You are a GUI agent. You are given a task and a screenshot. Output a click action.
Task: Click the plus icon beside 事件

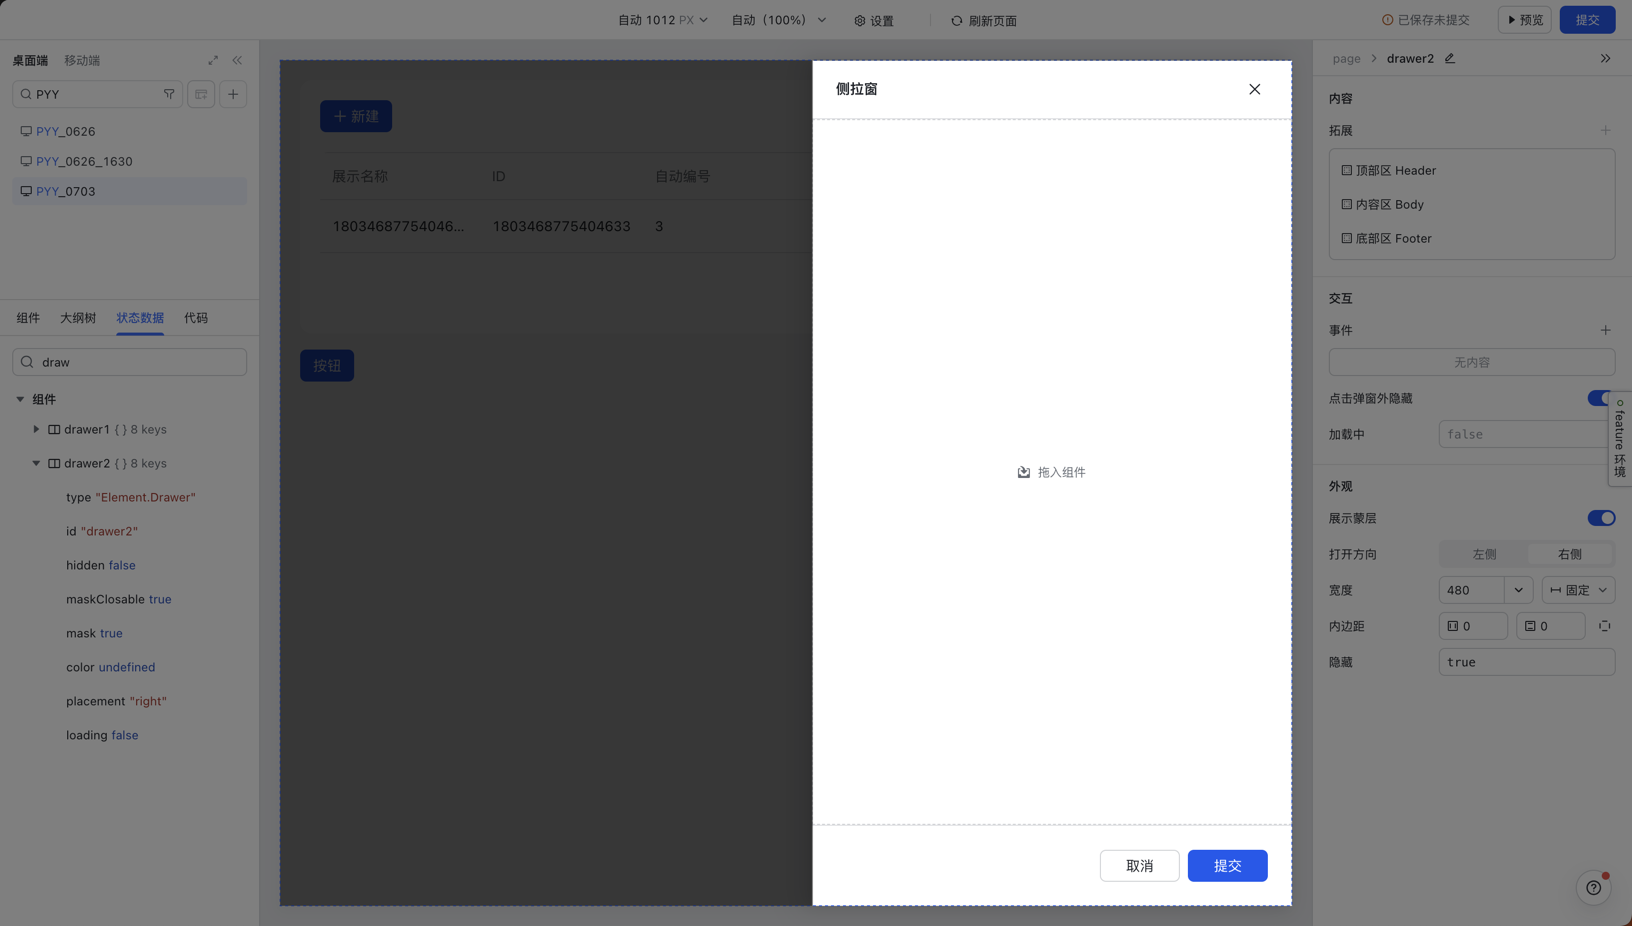[x=1605, y=330]
